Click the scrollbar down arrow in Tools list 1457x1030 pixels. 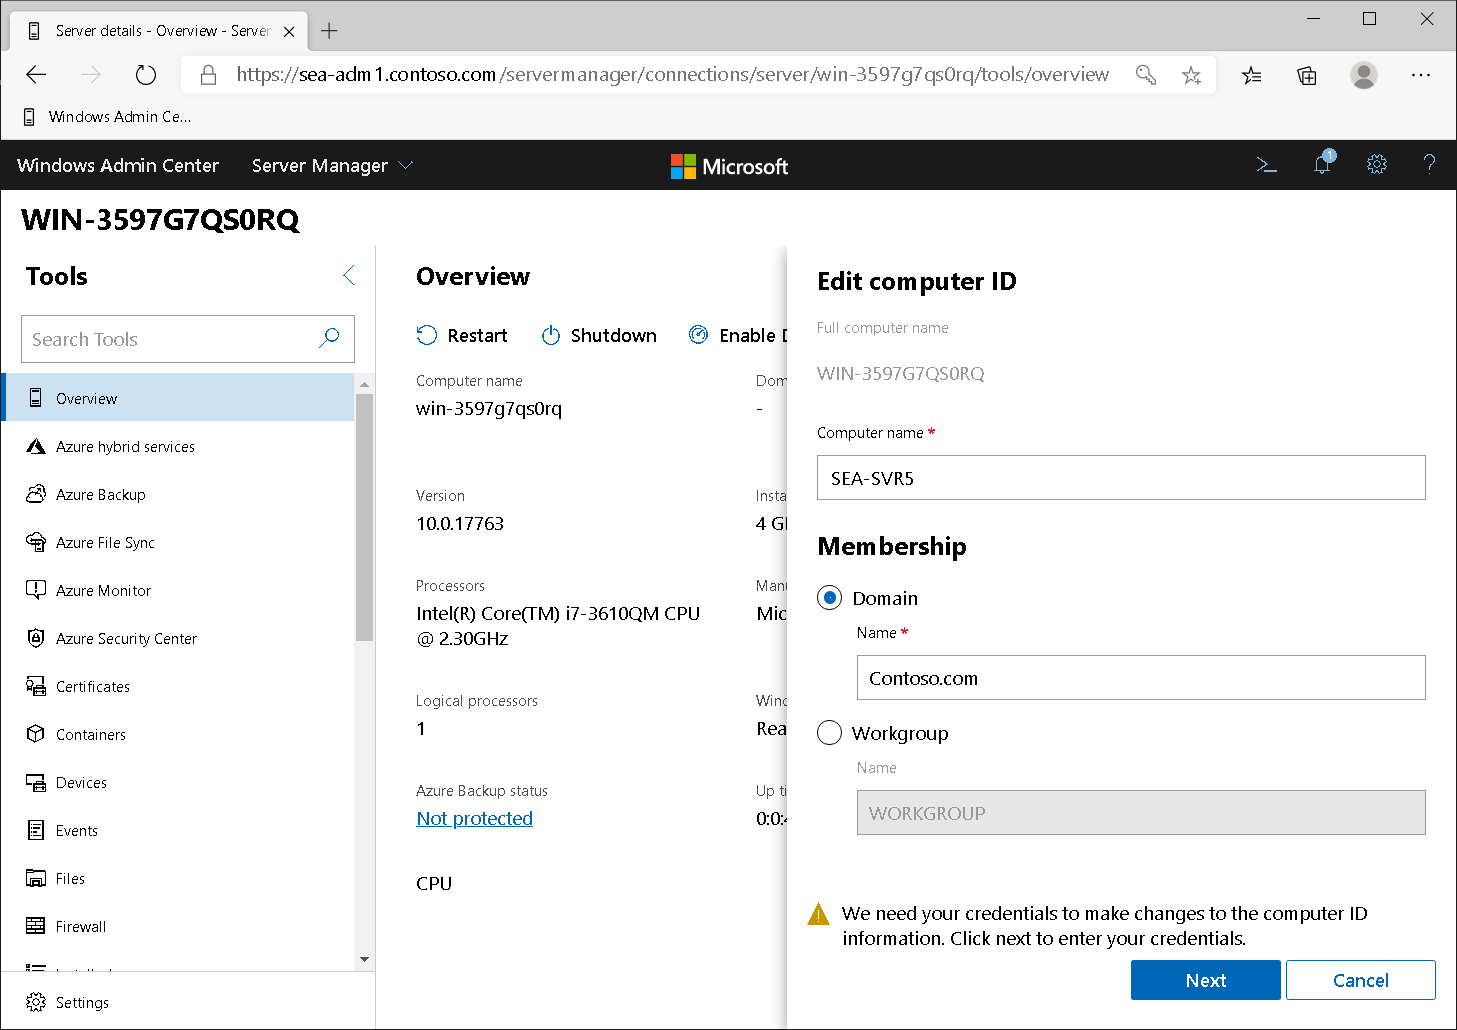coord(364,960)
